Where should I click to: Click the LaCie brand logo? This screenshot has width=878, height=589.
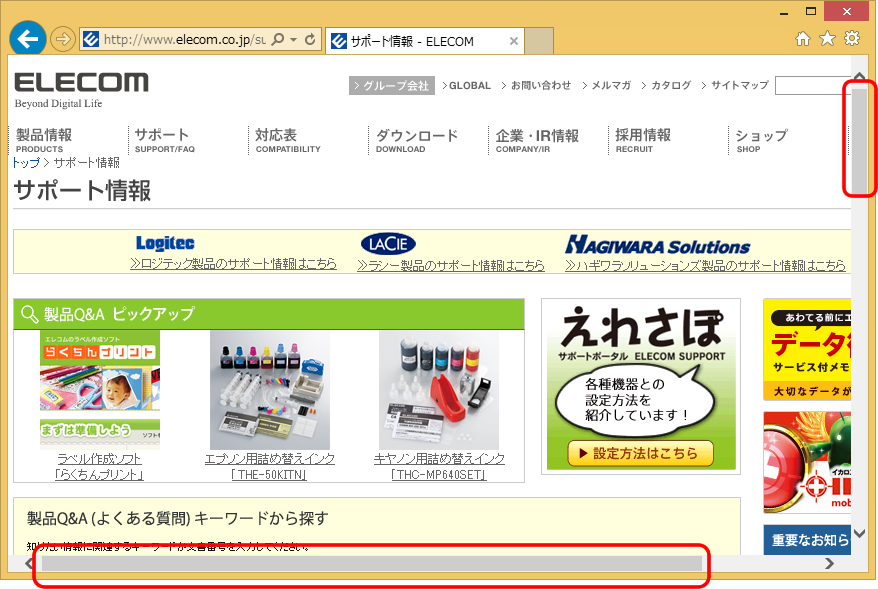(388, 244)
